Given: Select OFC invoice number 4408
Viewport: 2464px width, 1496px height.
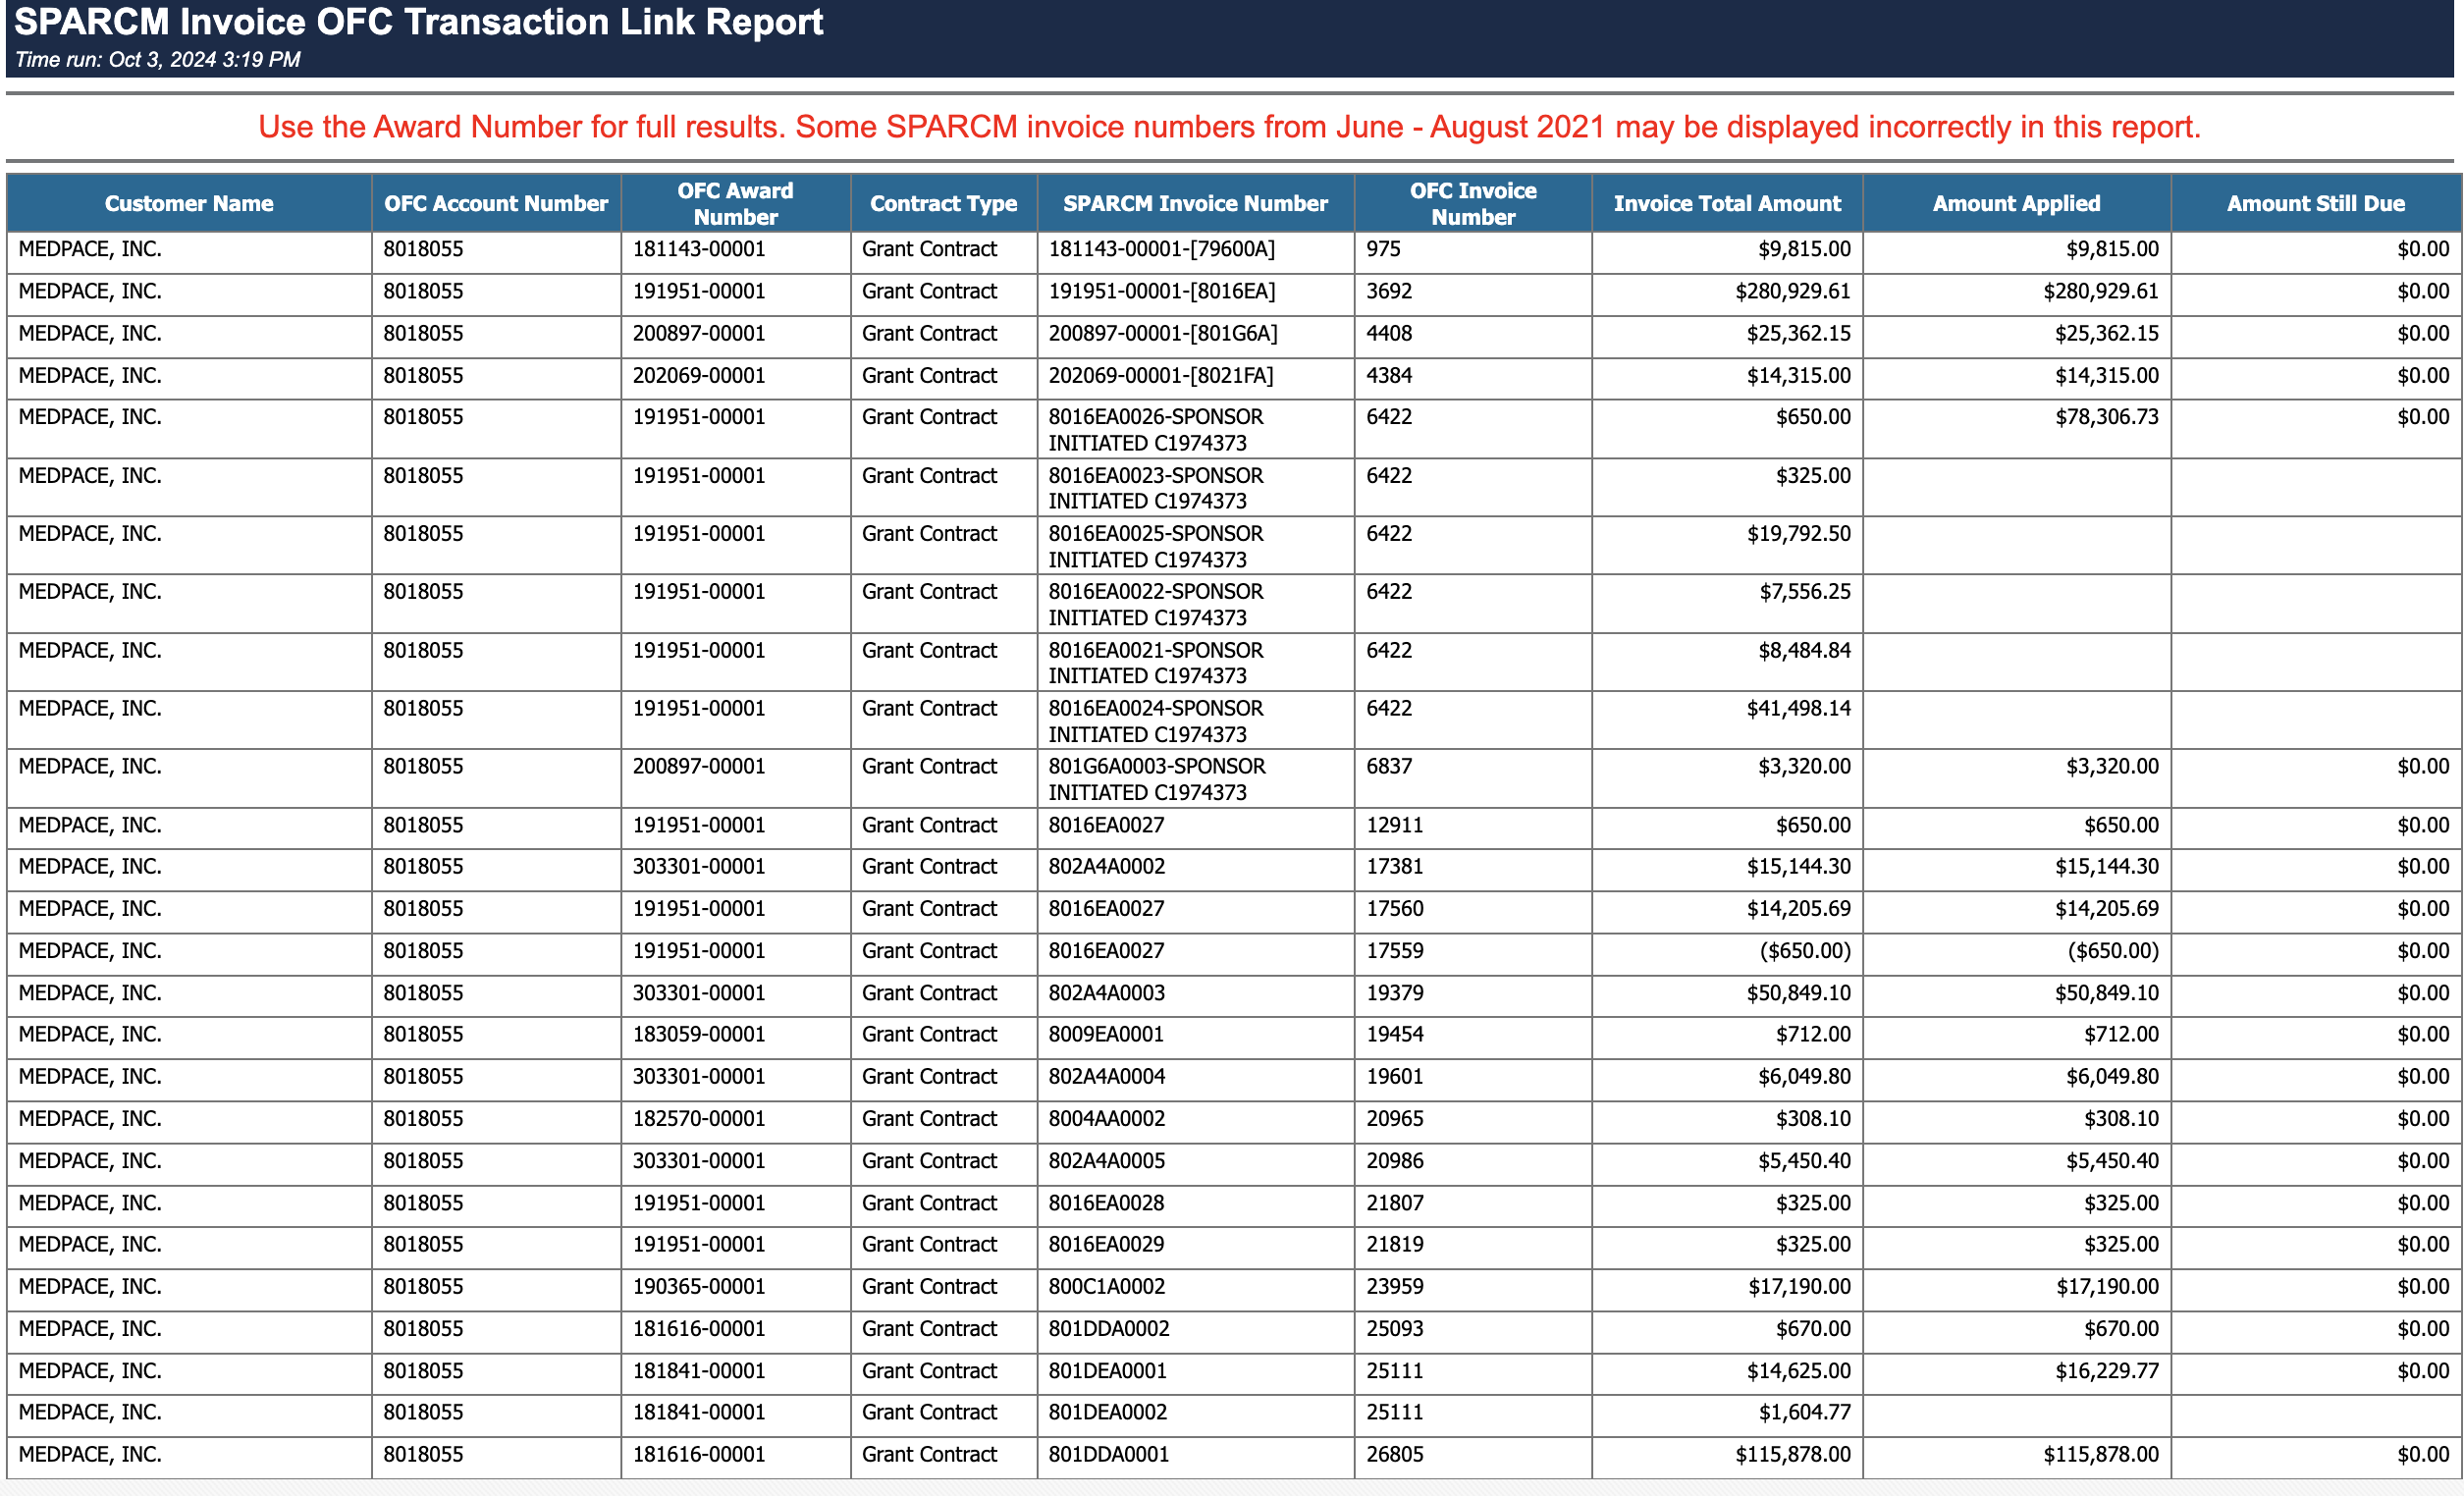Looking at the screenshot, I should [x=1389, y=333].
